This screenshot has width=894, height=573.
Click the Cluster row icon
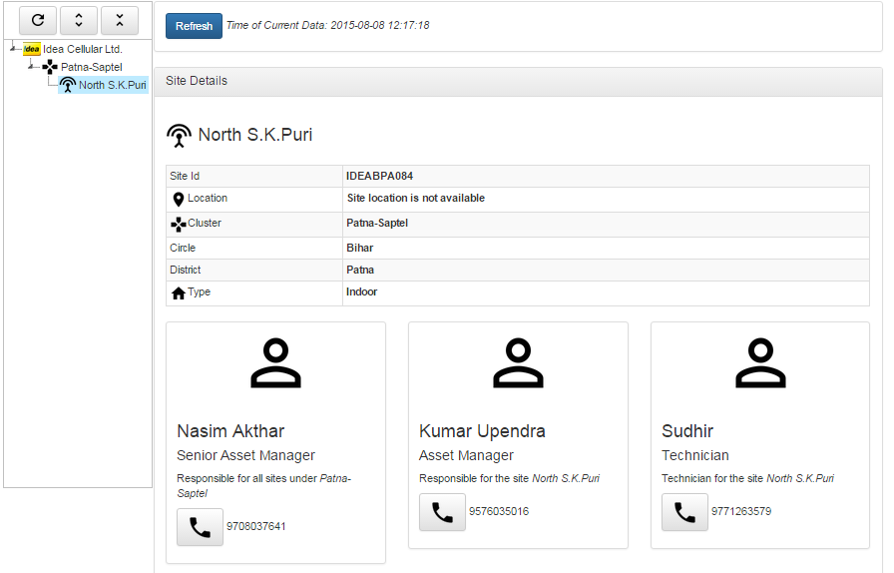(x=178, y=224)
